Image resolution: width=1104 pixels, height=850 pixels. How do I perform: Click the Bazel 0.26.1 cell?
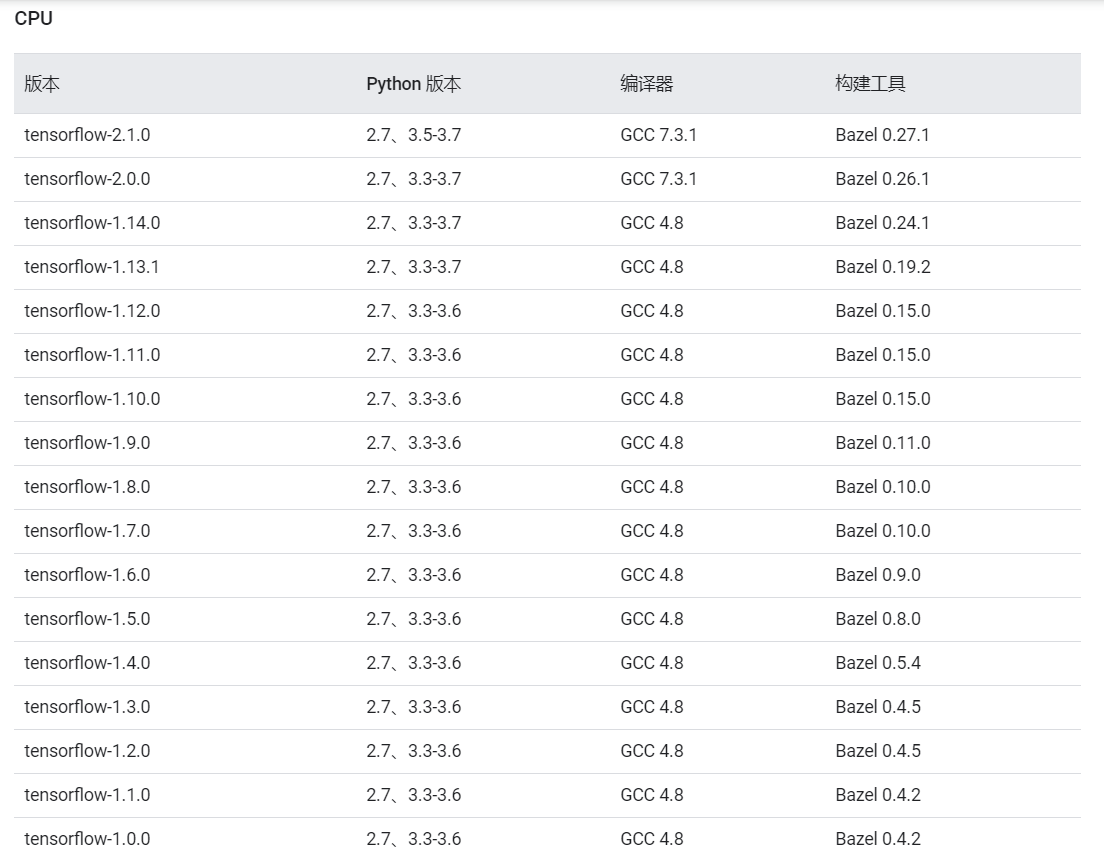click(882, 179)
